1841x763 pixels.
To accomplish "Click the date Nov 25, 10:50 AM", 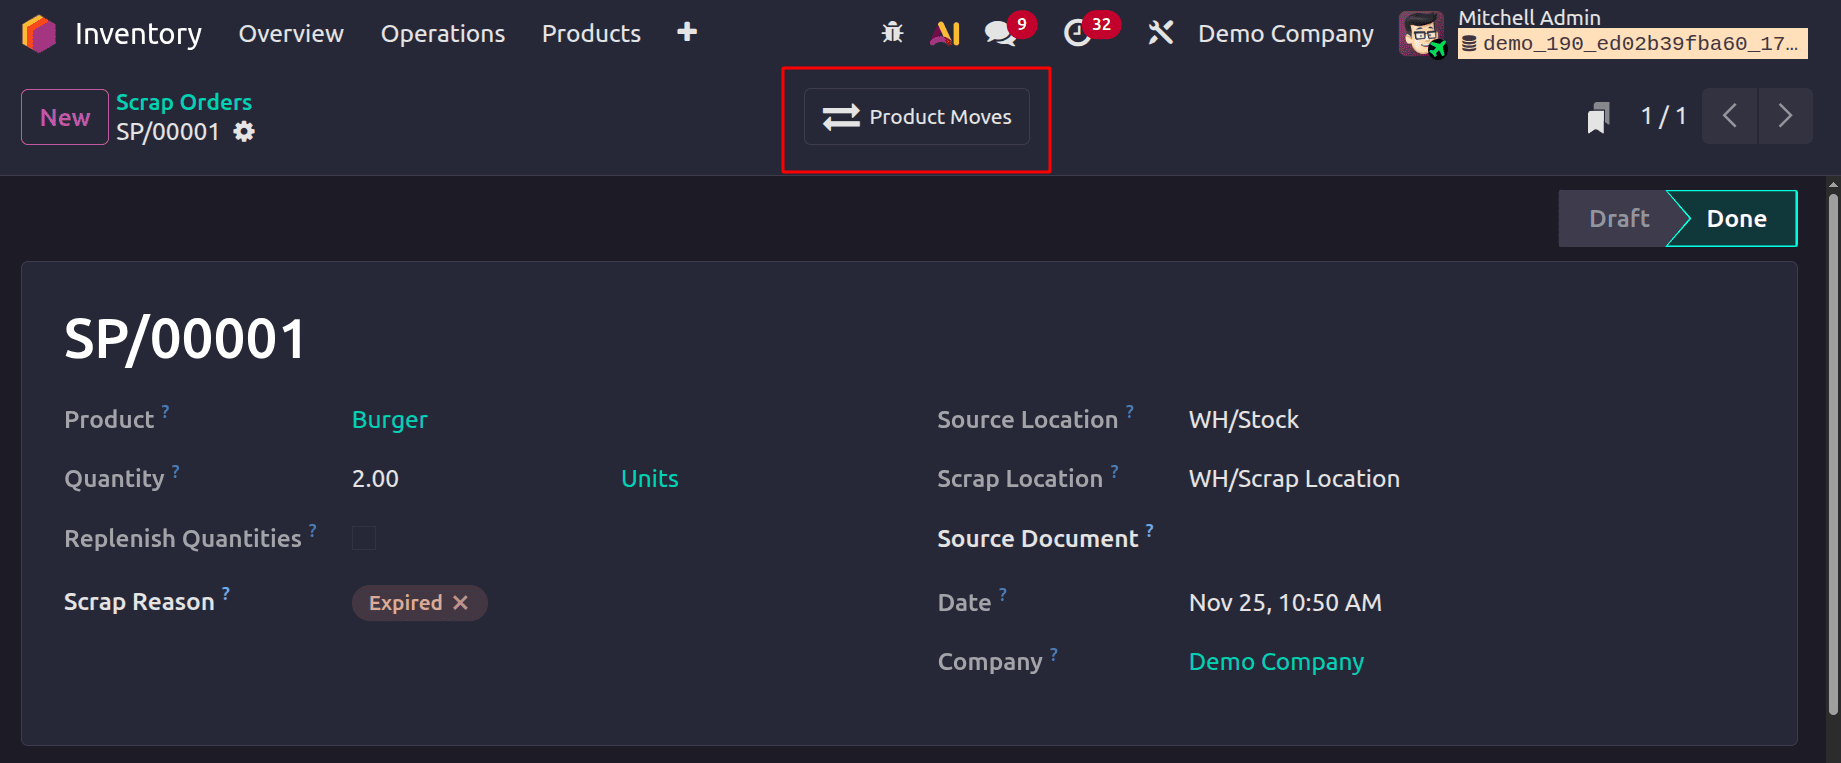I will coord(1285,603).
